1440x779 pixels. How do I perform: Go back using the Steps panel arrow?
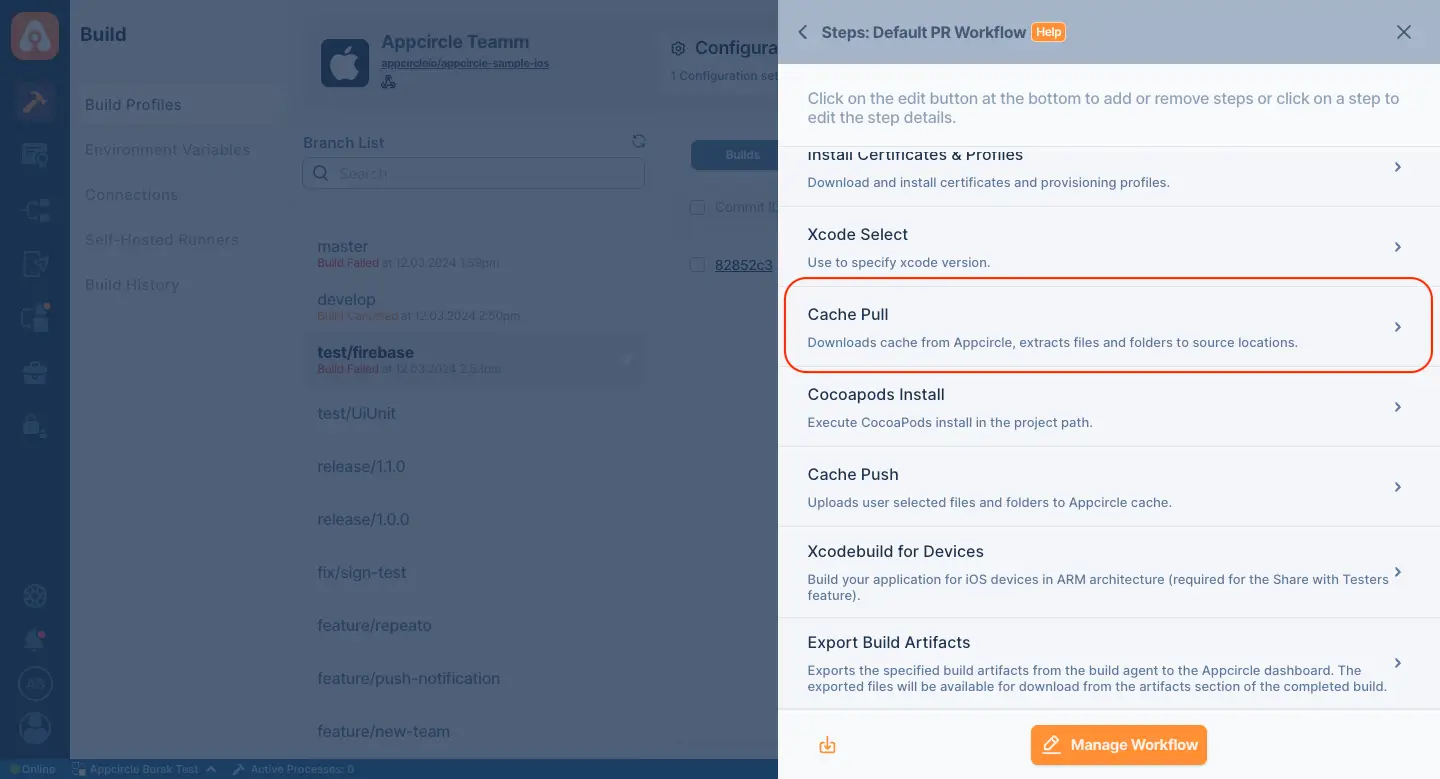point(802,32)
